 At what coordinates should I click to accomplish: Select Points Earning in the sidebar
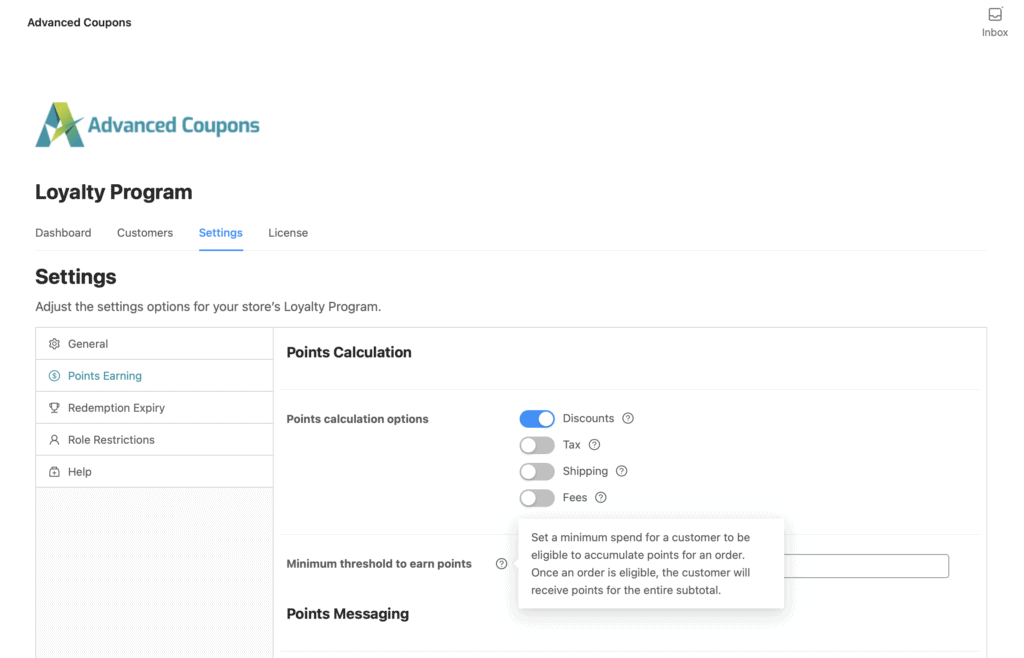click(x=105, y=376)
